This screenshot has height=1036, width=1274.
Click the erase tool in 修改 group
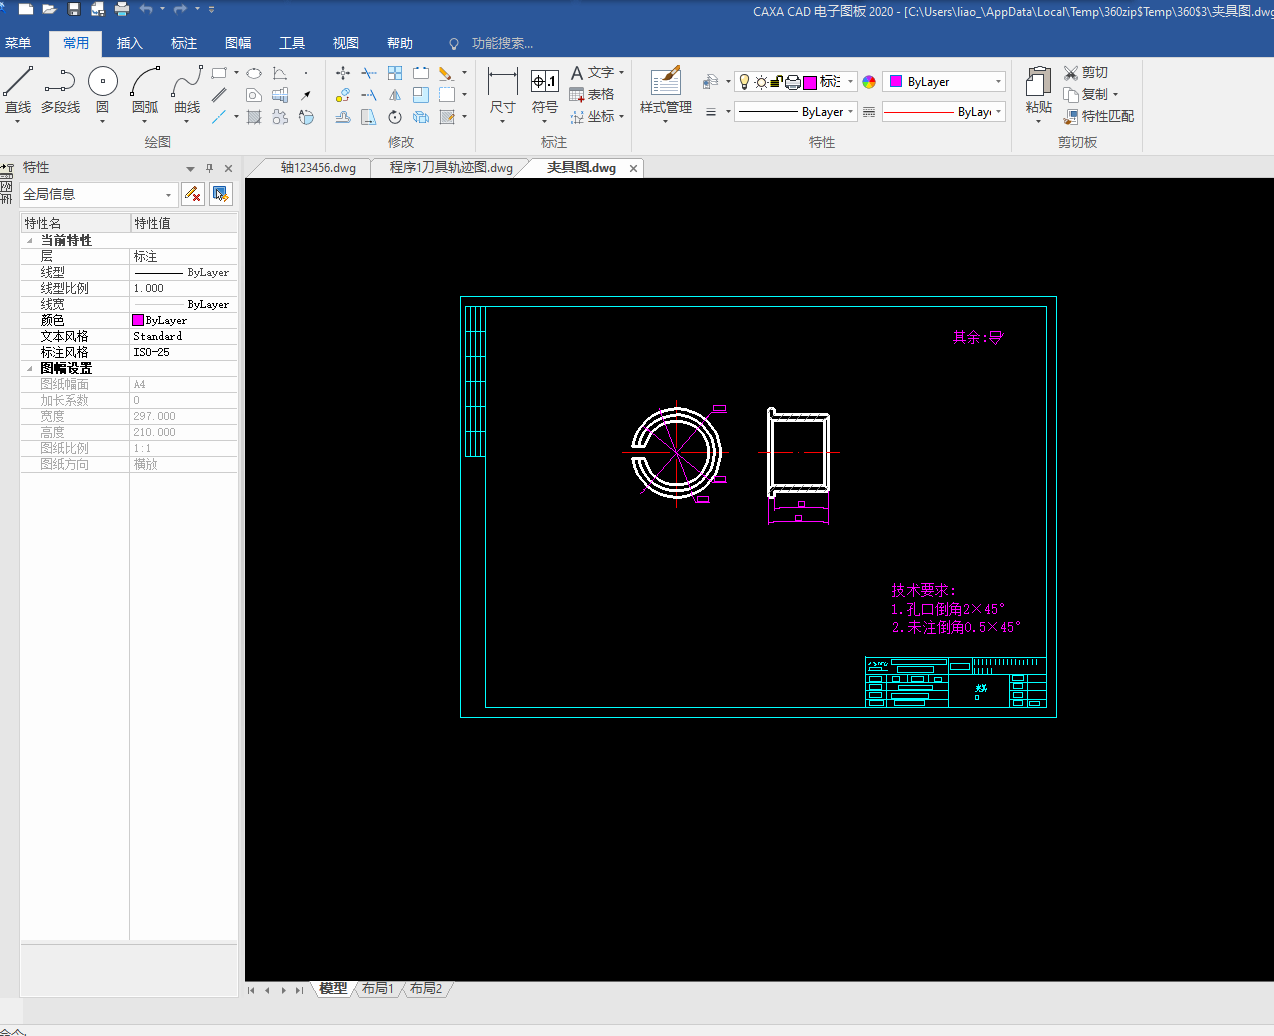point(446,73)
